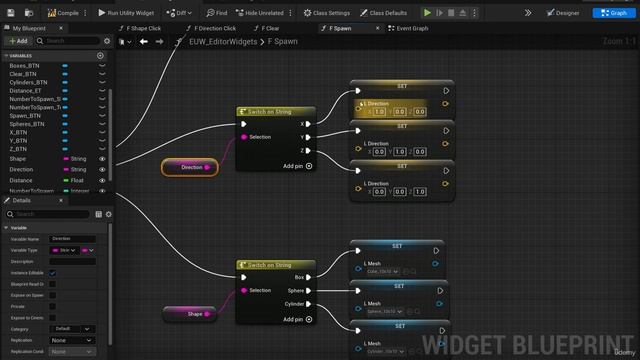Switch to the Designer view
Image resolution: width=640 pixels, height=360 pixels.
(x=563, y=13)
